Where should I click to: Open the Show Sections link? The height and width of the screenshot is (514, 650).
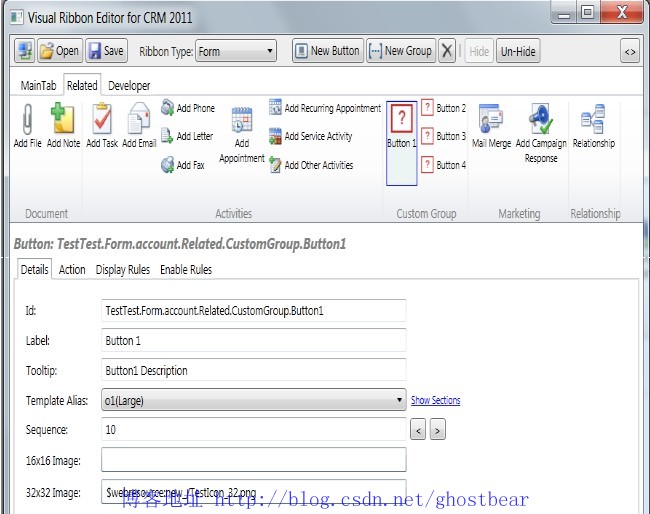[435, 400]
